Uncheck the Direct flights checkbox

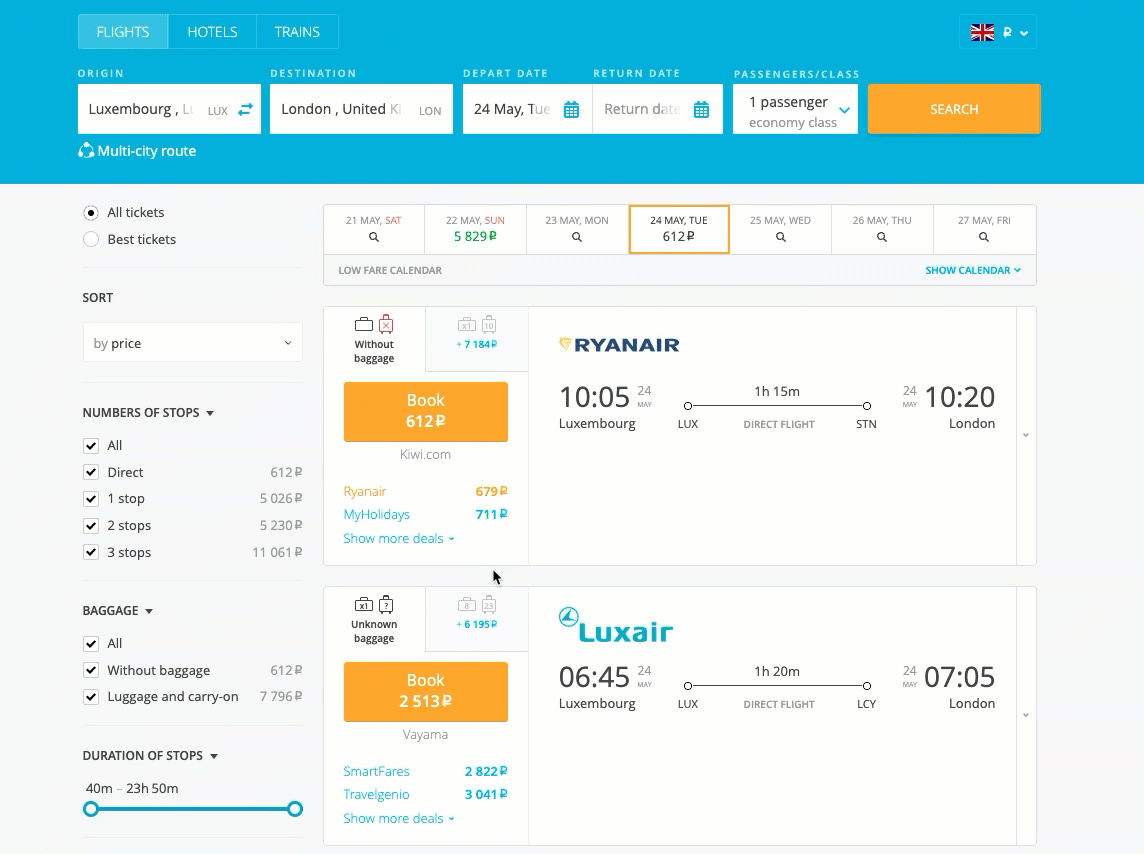pos(90,473)
